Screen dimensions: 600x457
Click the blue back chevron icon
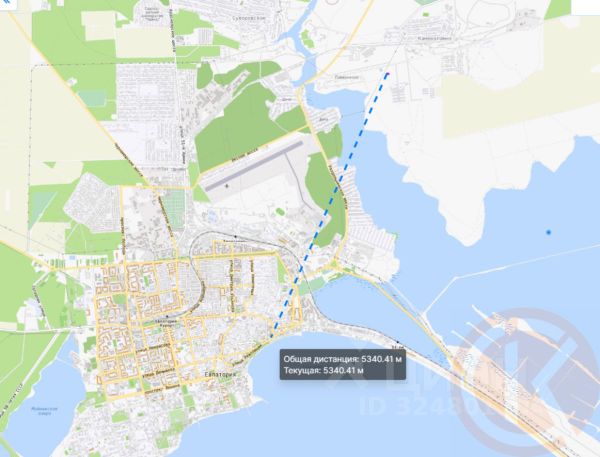point(5,3)
